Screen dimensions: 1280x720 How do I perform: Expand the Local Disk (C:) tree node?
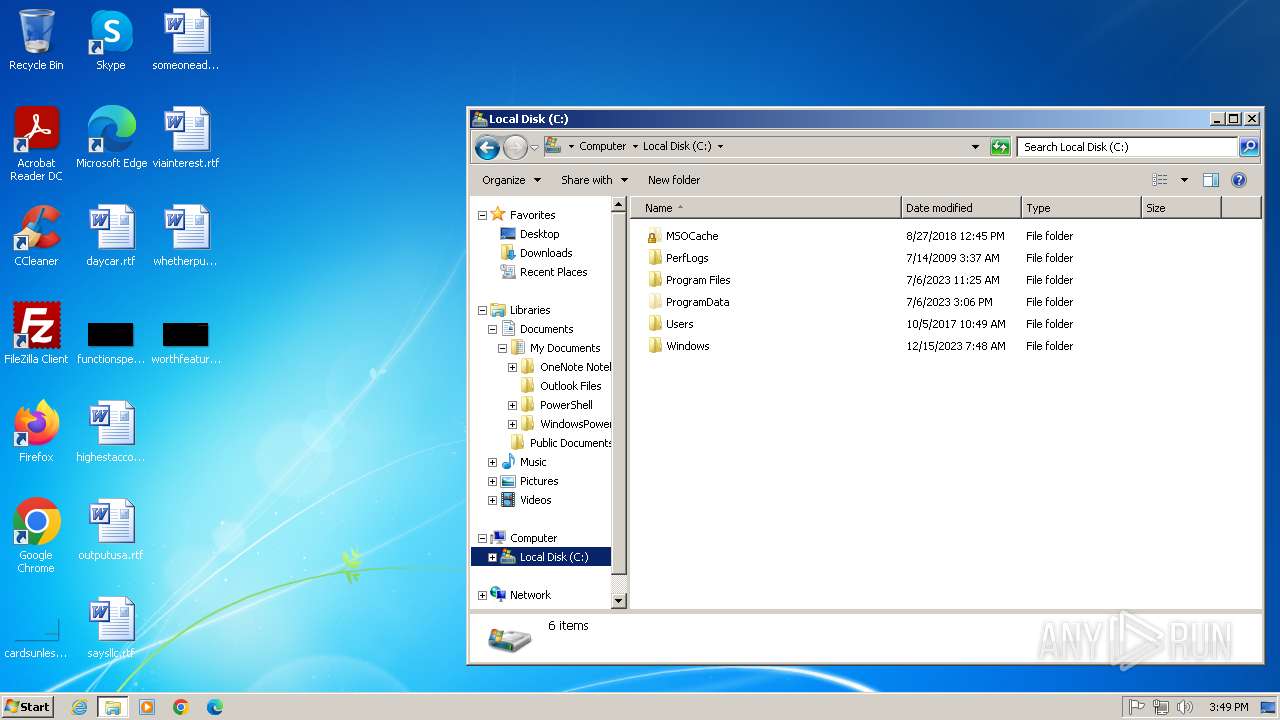pos(492,557)
